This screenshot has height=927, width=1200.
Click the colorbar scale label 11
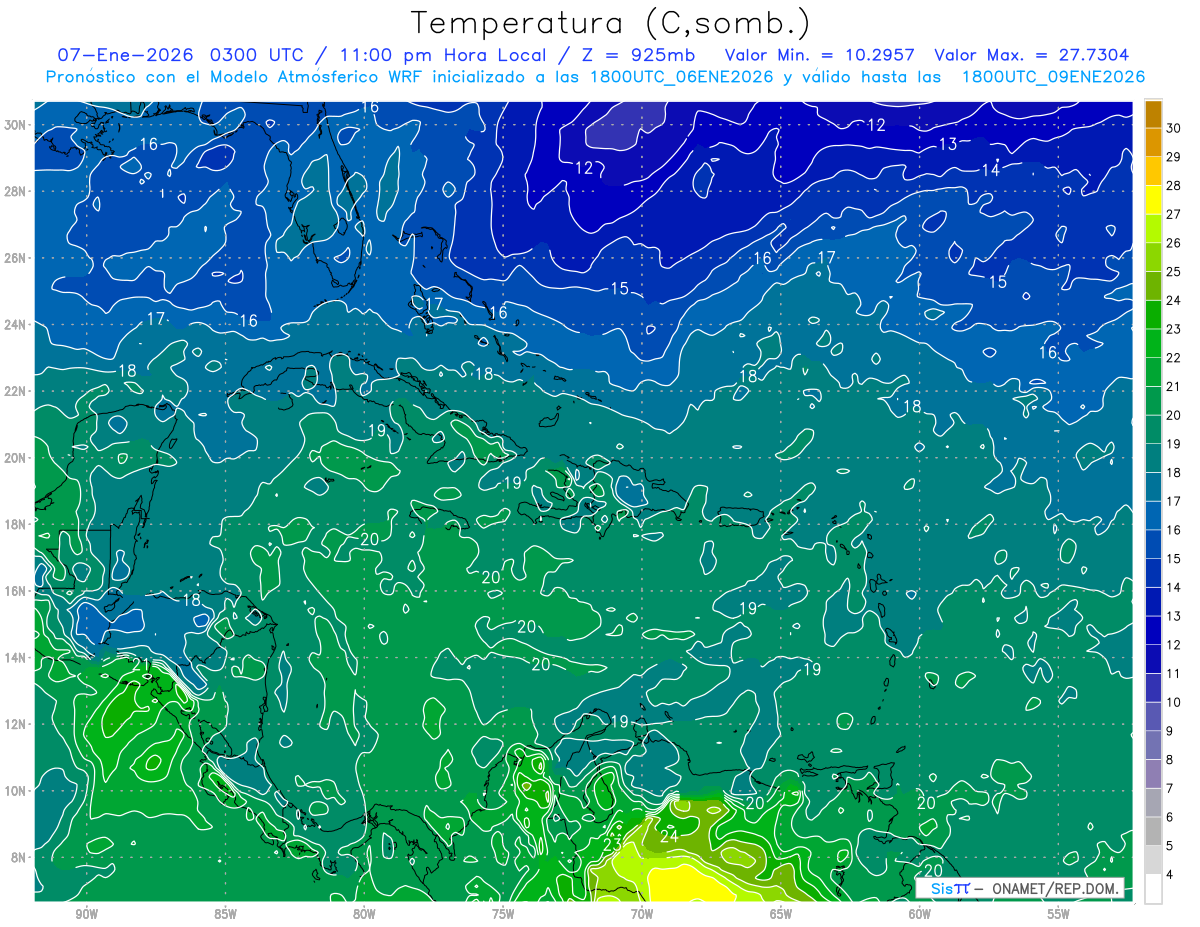tap(1174, 674)
